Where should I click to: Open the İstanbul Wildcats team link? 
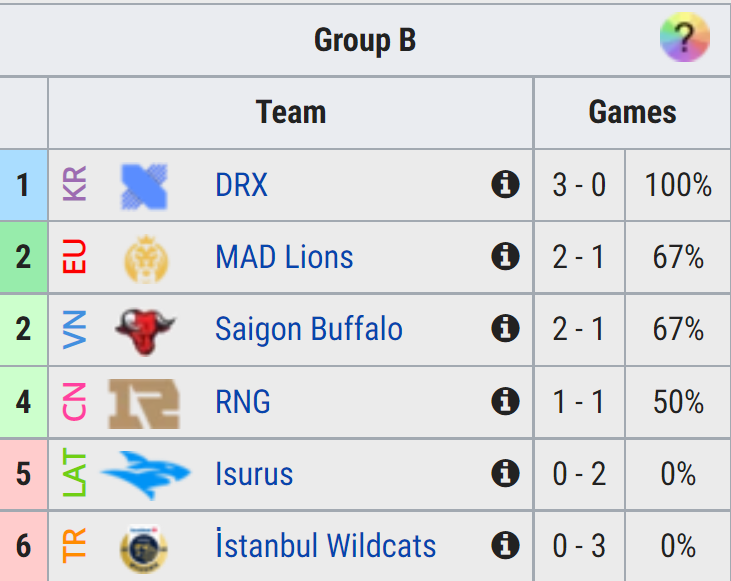[x=325, y=544]
